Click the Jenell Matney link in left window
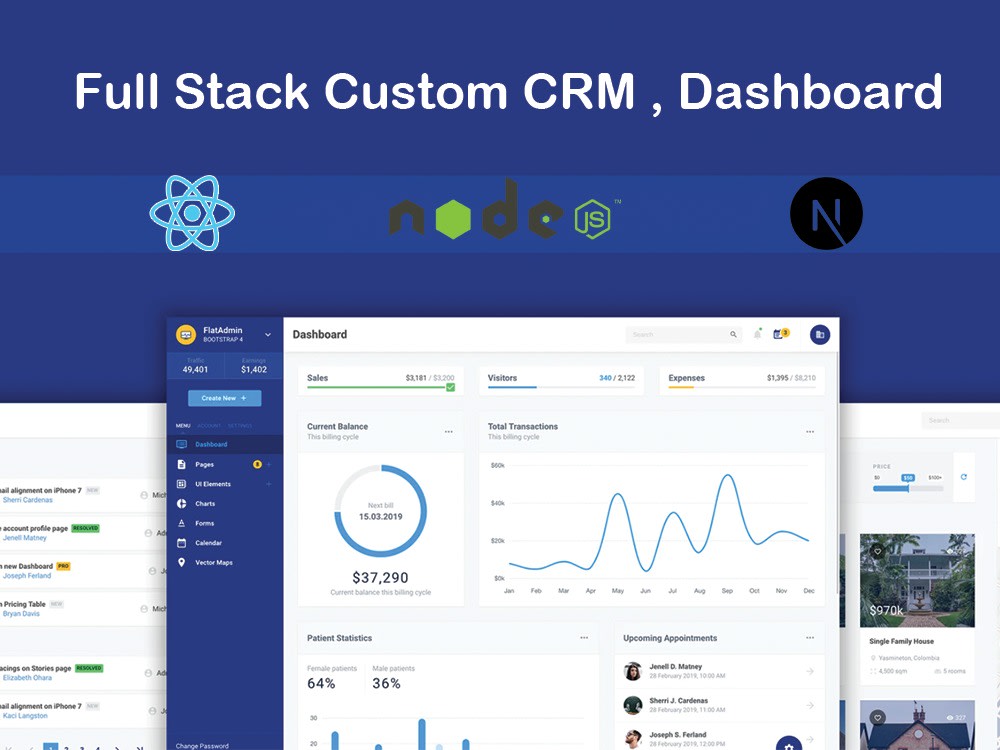The image size is (1000, 750). [x=25, y=538]
